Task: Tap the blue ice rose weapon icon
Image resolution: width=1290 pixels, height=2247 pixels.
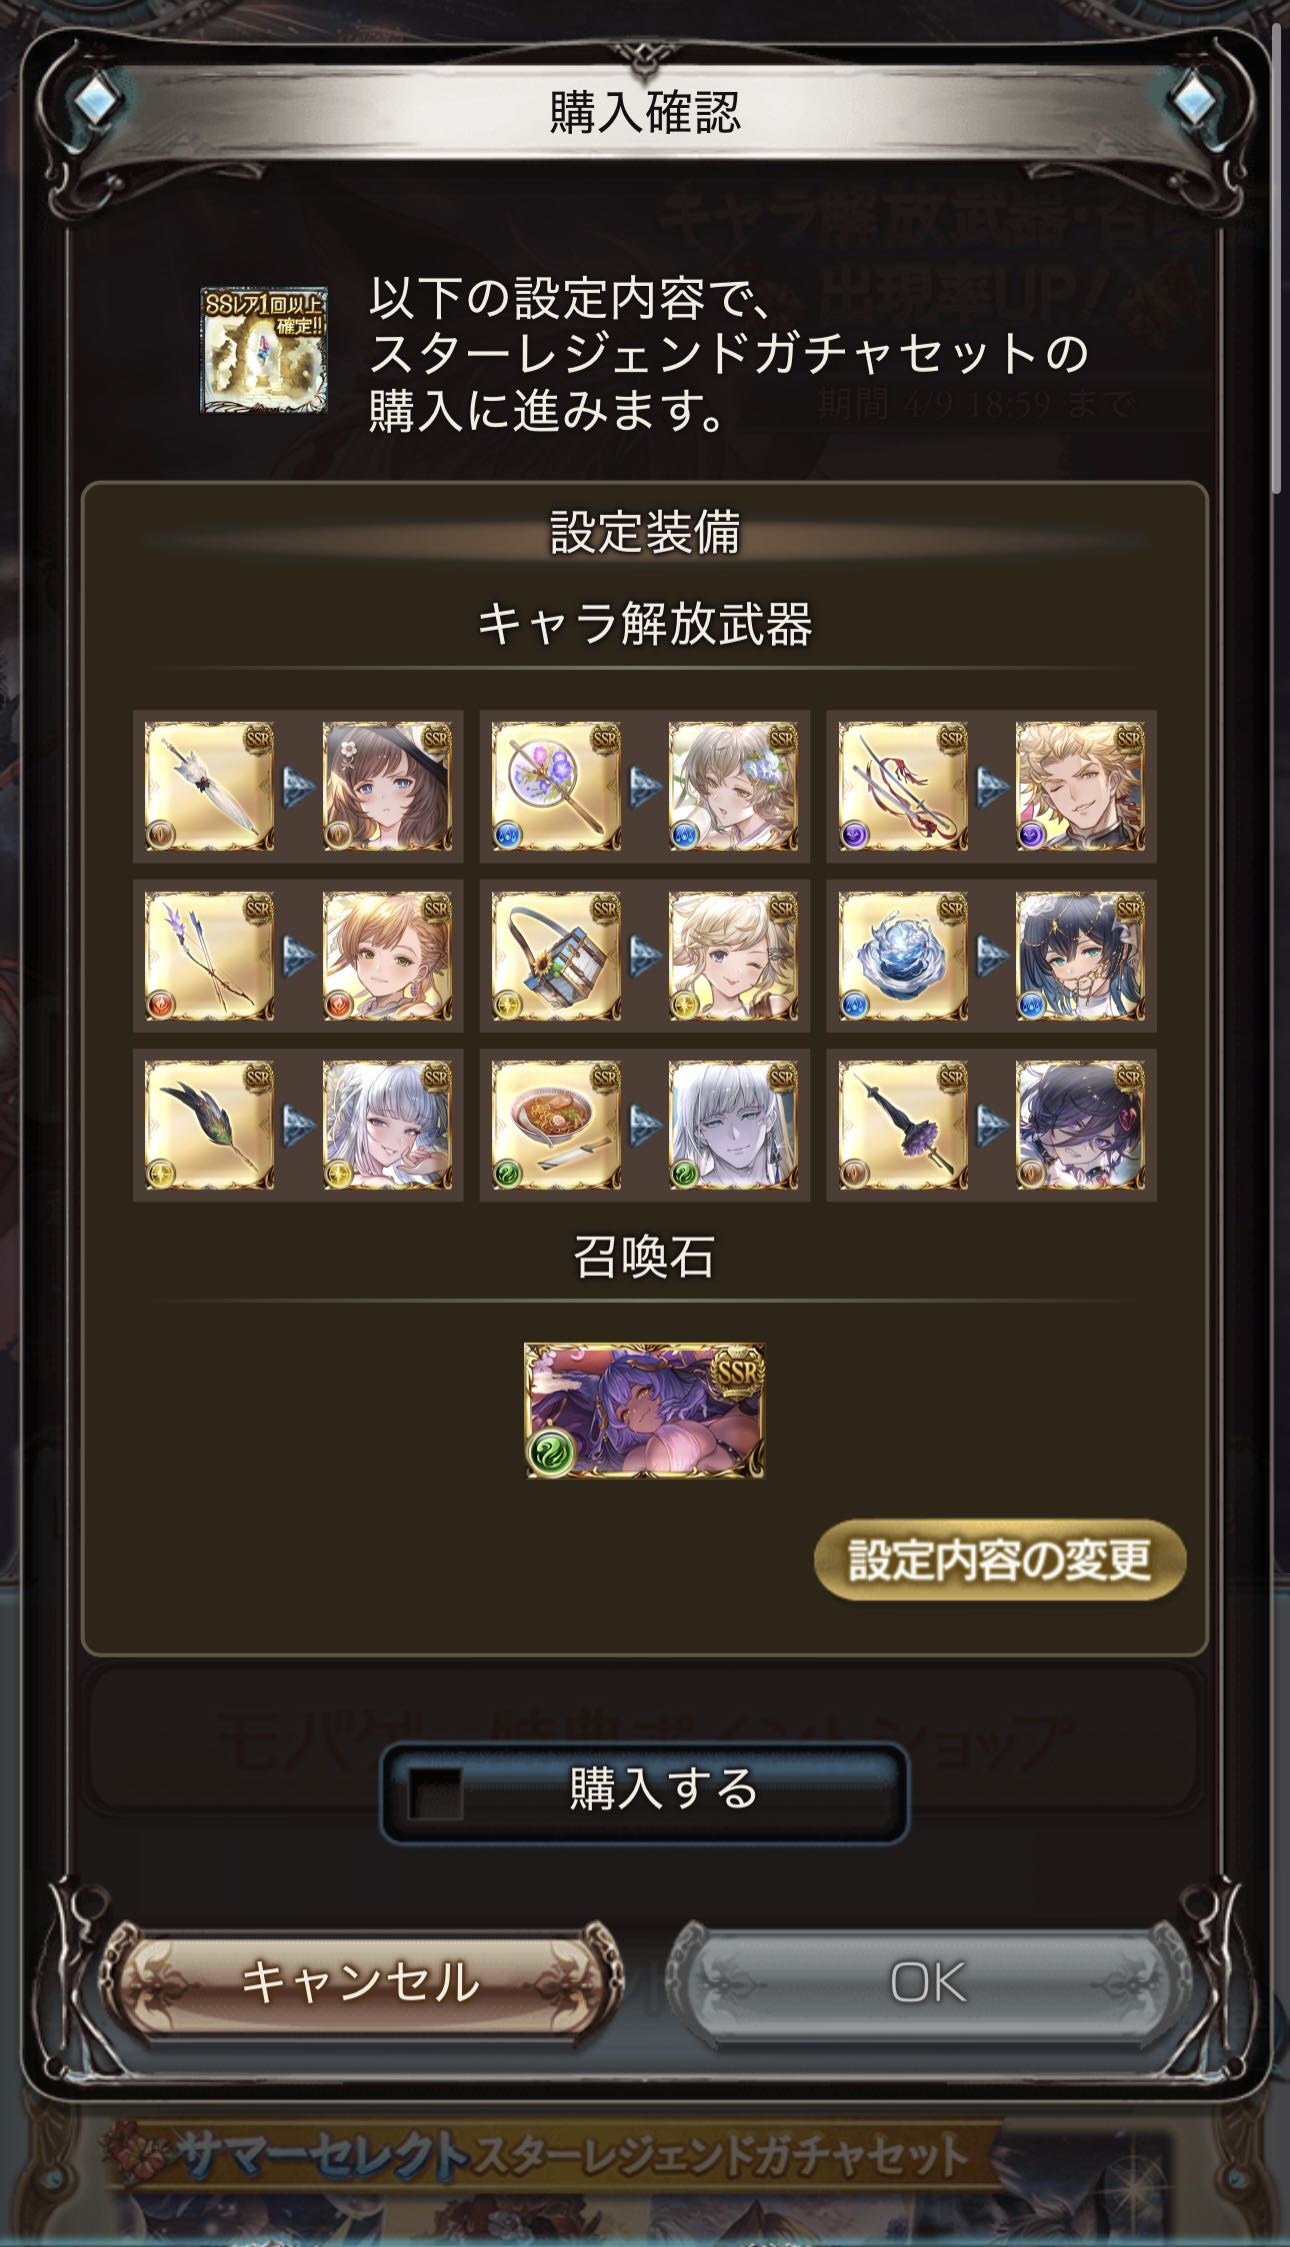Action: coord(903,956)
